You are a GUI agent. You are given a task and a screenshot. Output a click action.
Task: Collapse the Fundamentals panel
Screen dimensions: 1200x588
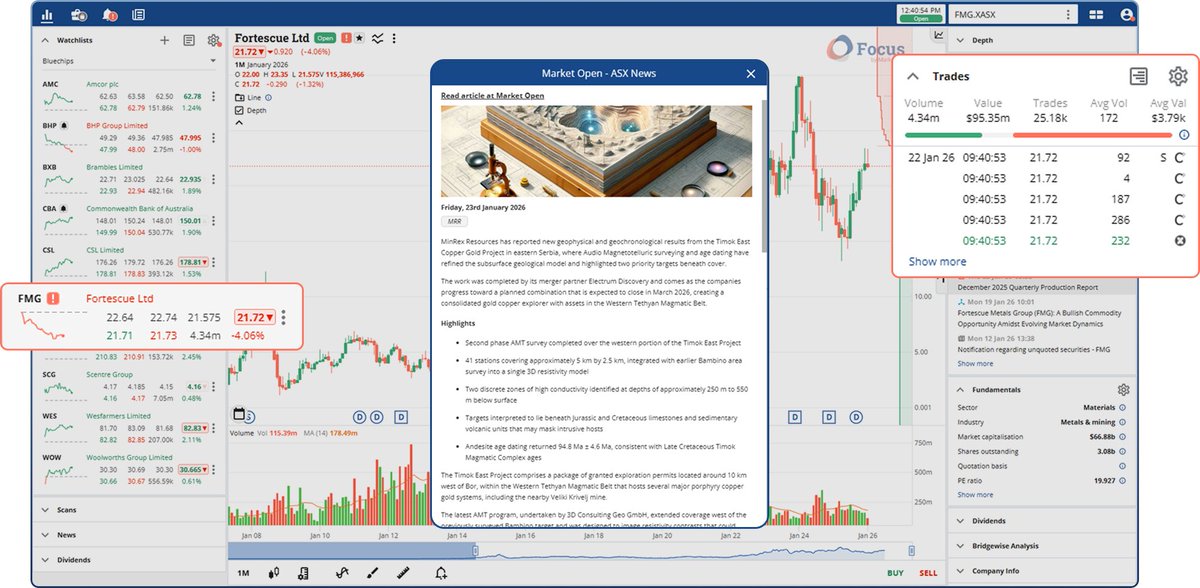click(960, 390)
